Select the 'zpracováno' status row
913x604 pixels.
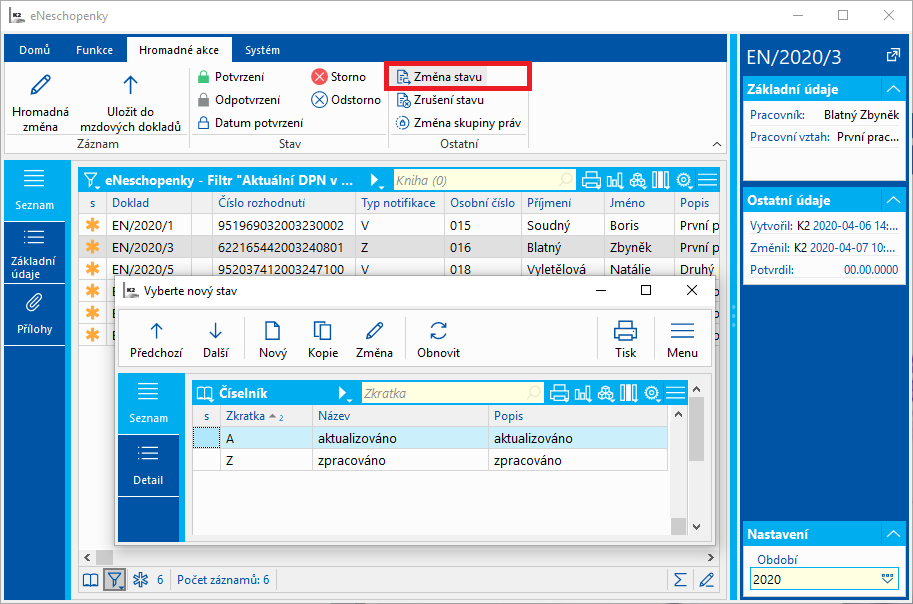[430, 460]
